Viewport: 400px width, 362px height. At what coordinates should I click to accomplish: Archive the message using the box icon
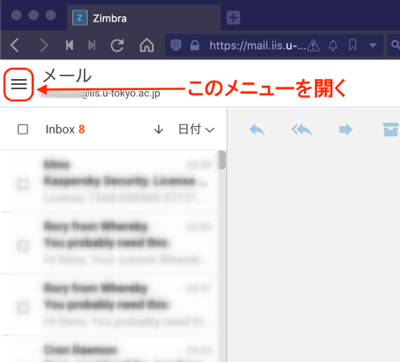[x=391, y=130]
